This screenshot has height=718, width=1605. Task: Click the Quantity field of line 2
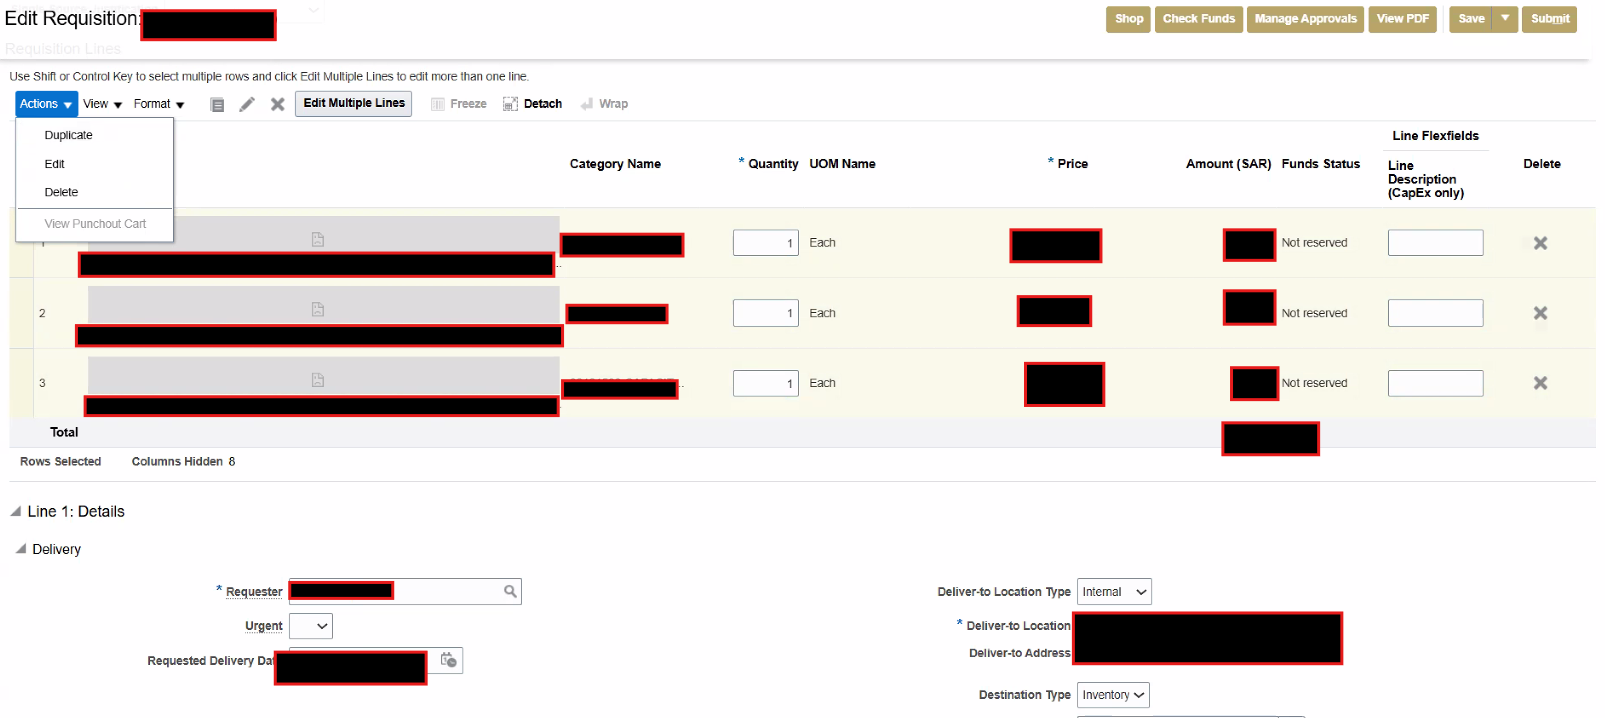pos(765,313)
